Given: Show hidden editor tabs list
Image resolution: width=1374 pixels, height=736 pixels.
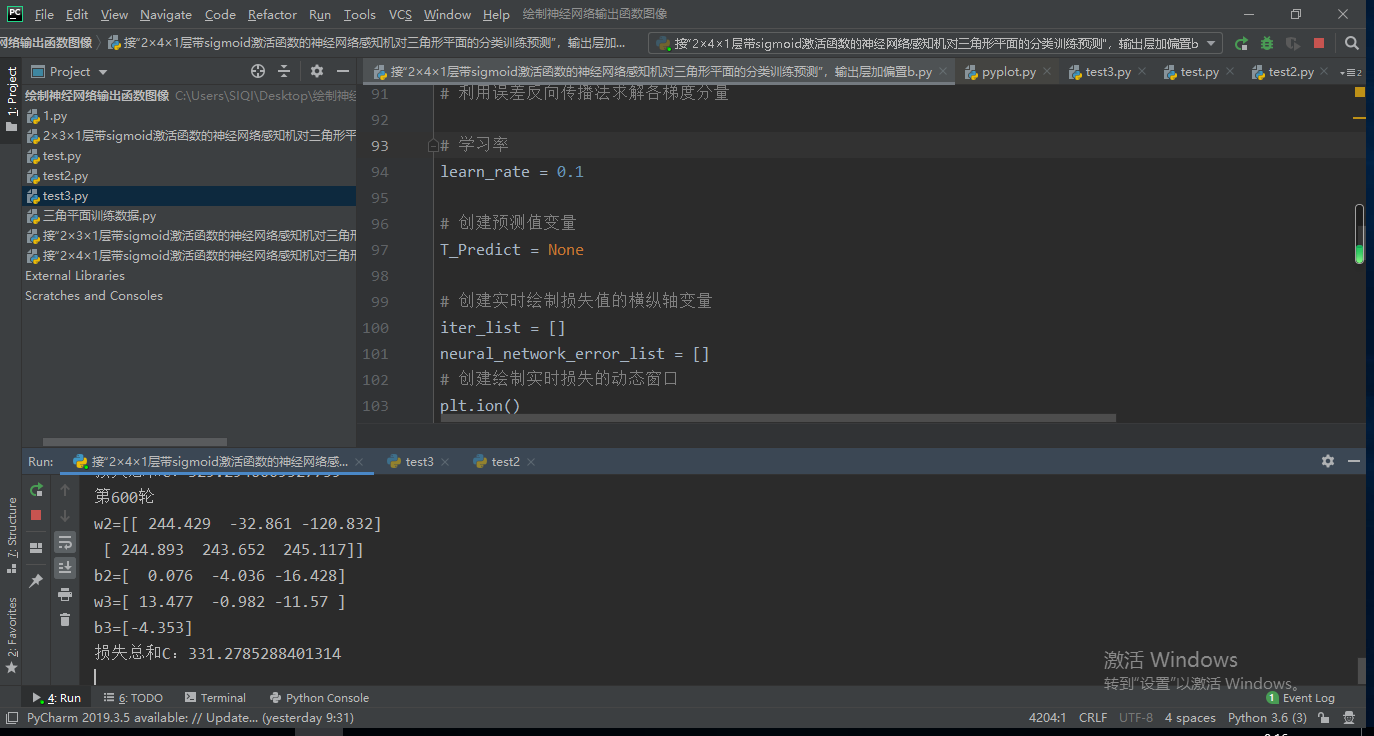Looking at the screenshot, I should tap(1353, 72).
